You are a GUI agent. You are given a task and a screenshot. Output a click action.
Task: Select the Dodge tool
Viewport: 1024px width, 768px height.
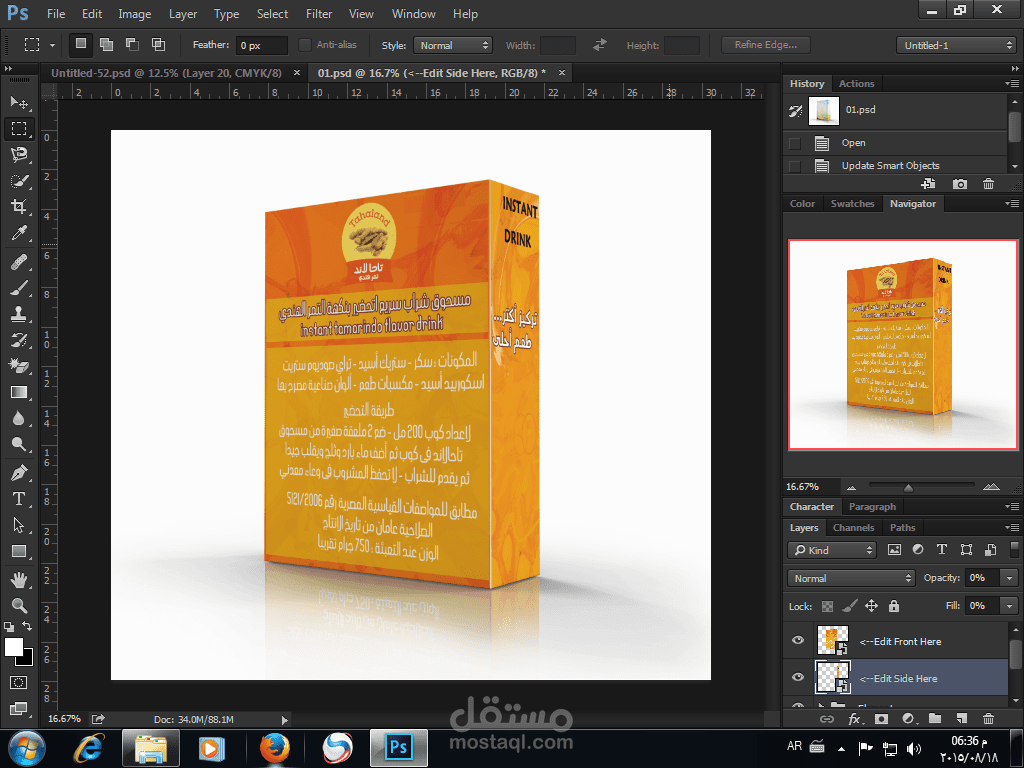(19, 445)
